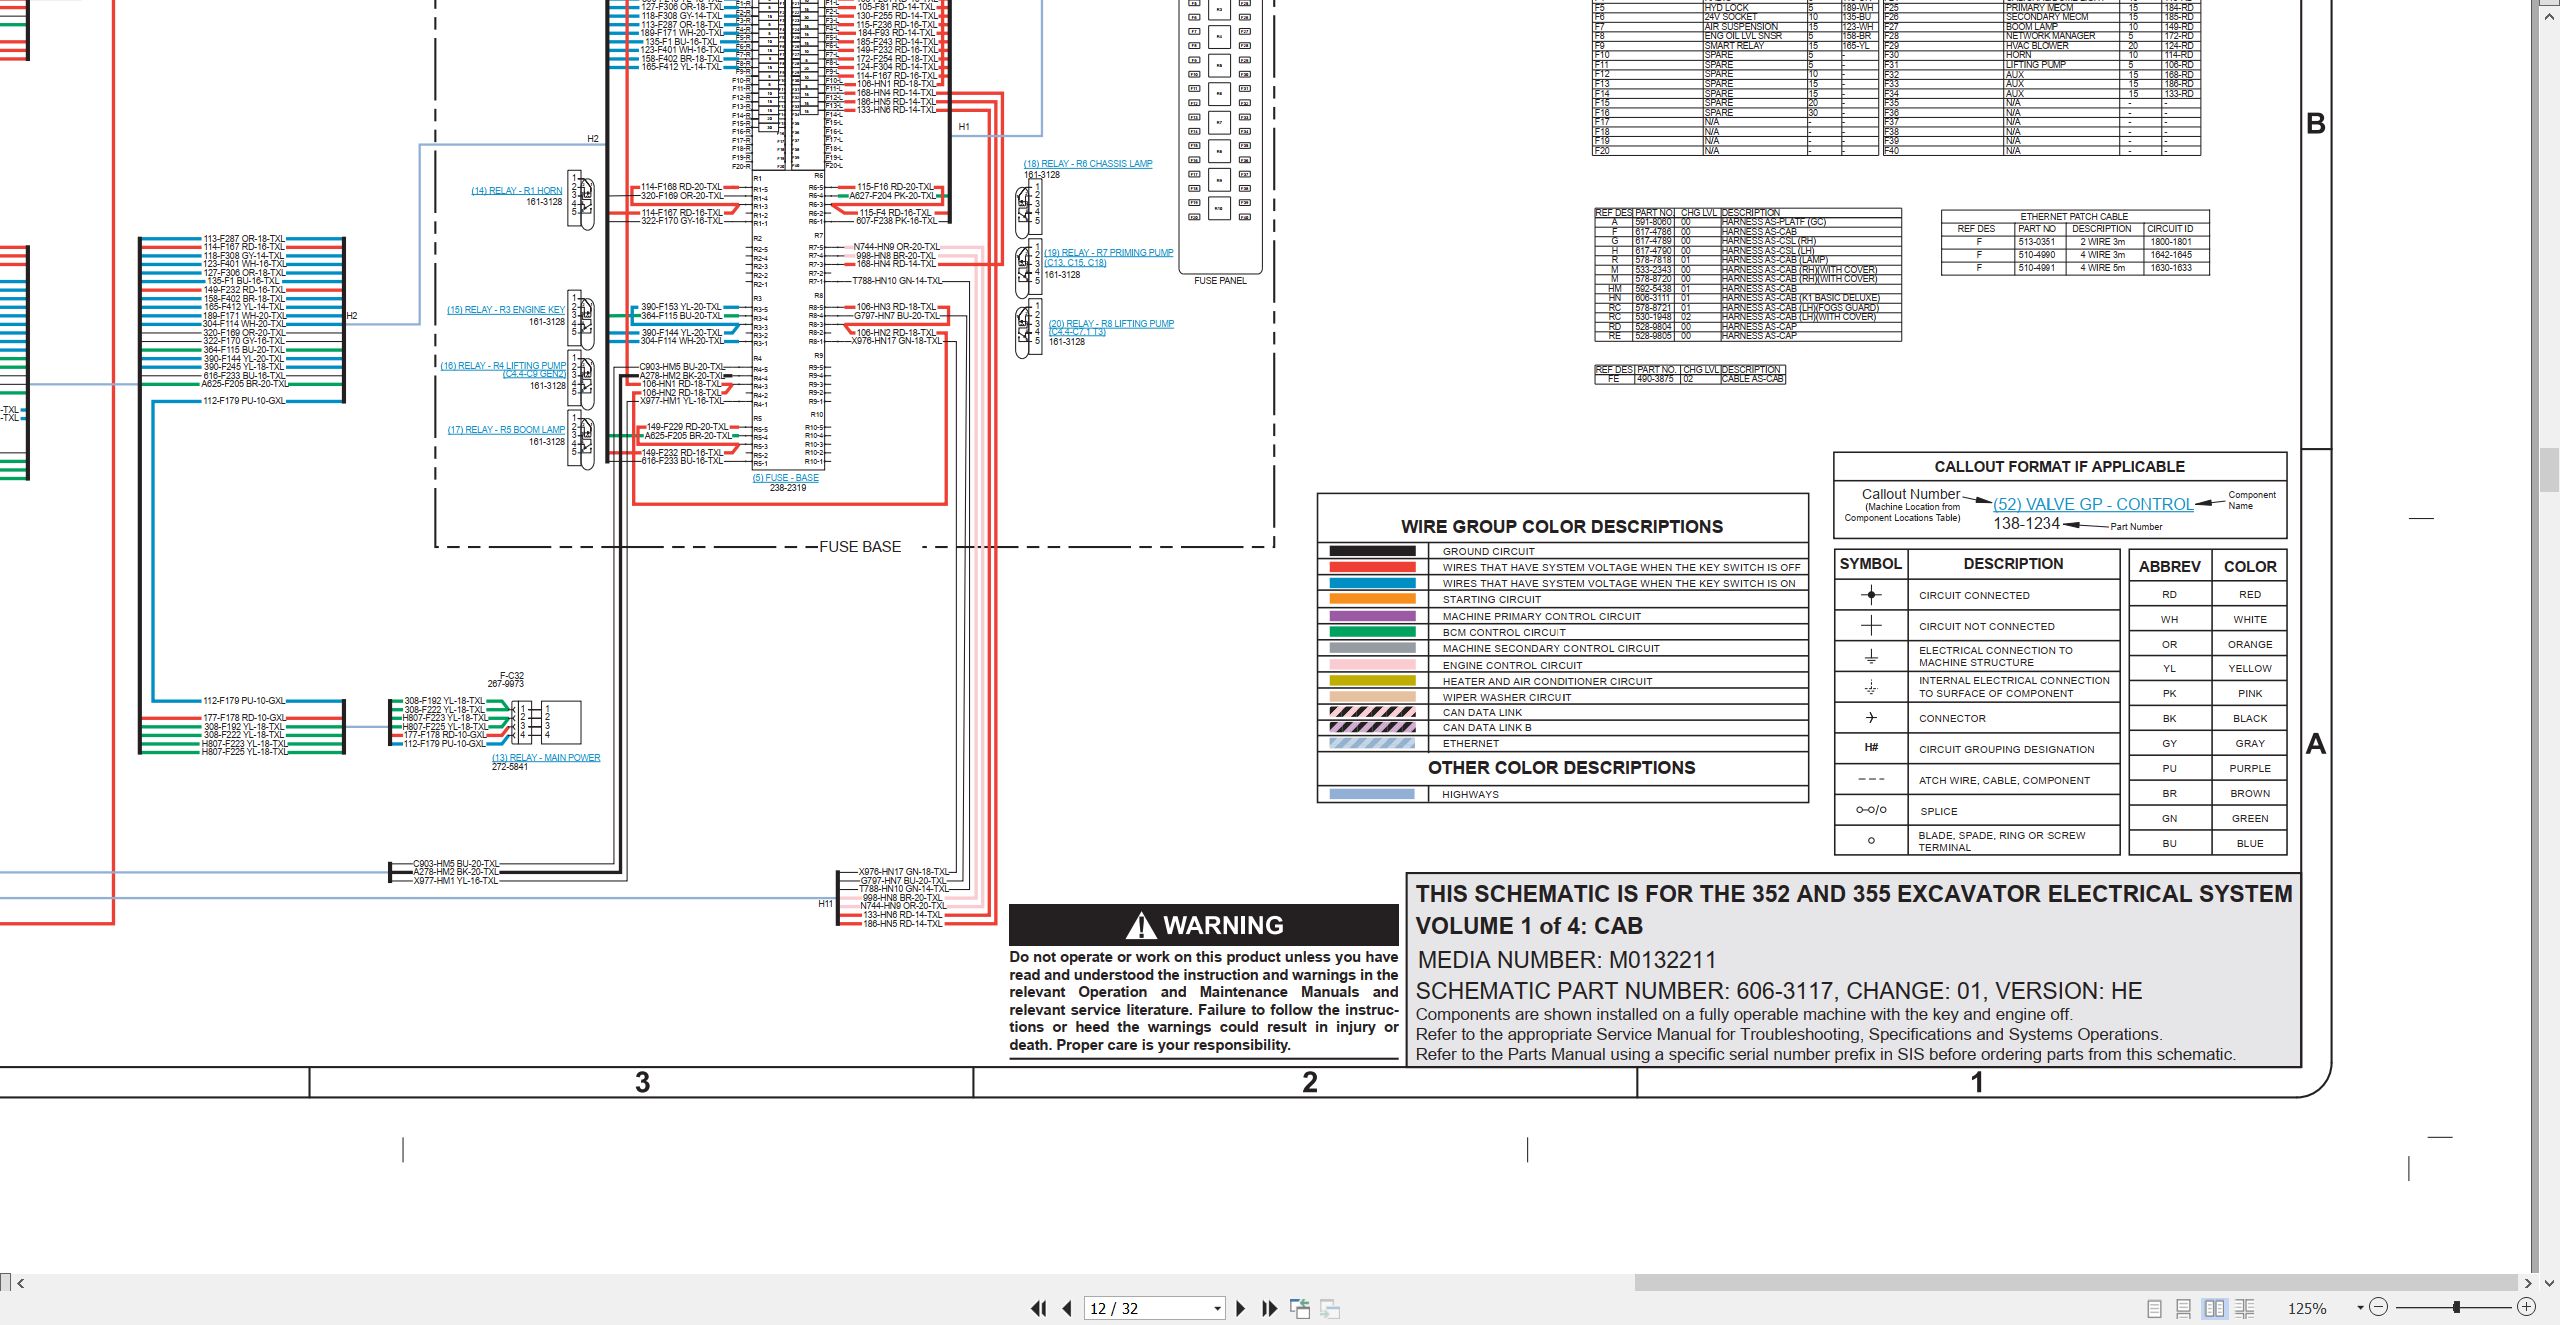Click 'VOLUME 1 of 4: CAB' title
This screenshot has height=1325, width=2560.
pyautogui.click(x=1529, y=926)
